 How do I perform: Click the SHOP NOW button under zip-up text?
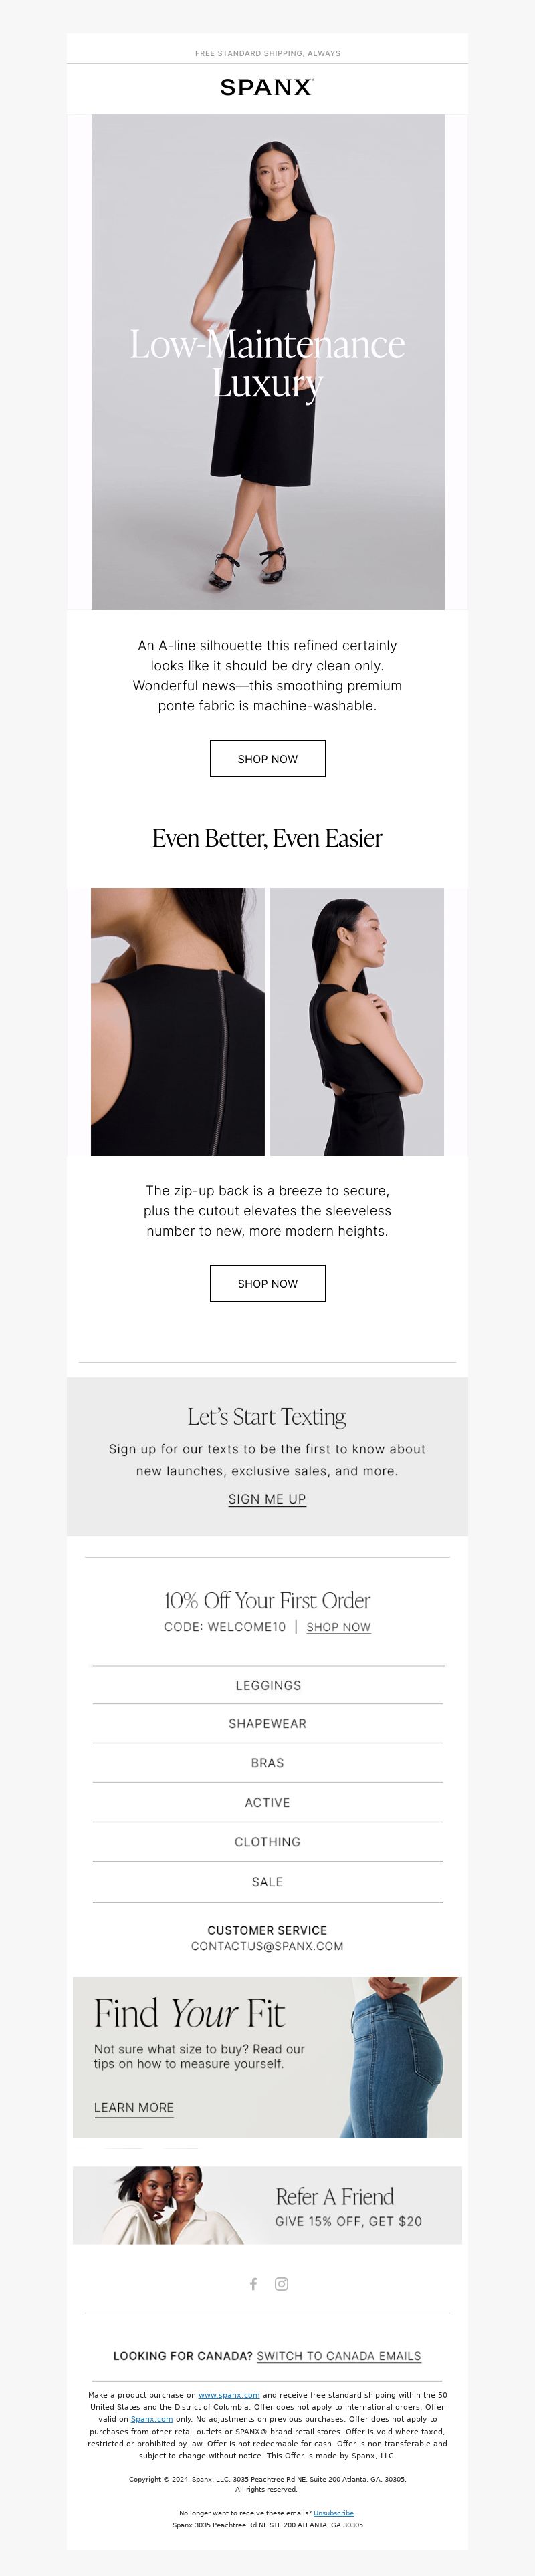tap(267, 1283)
